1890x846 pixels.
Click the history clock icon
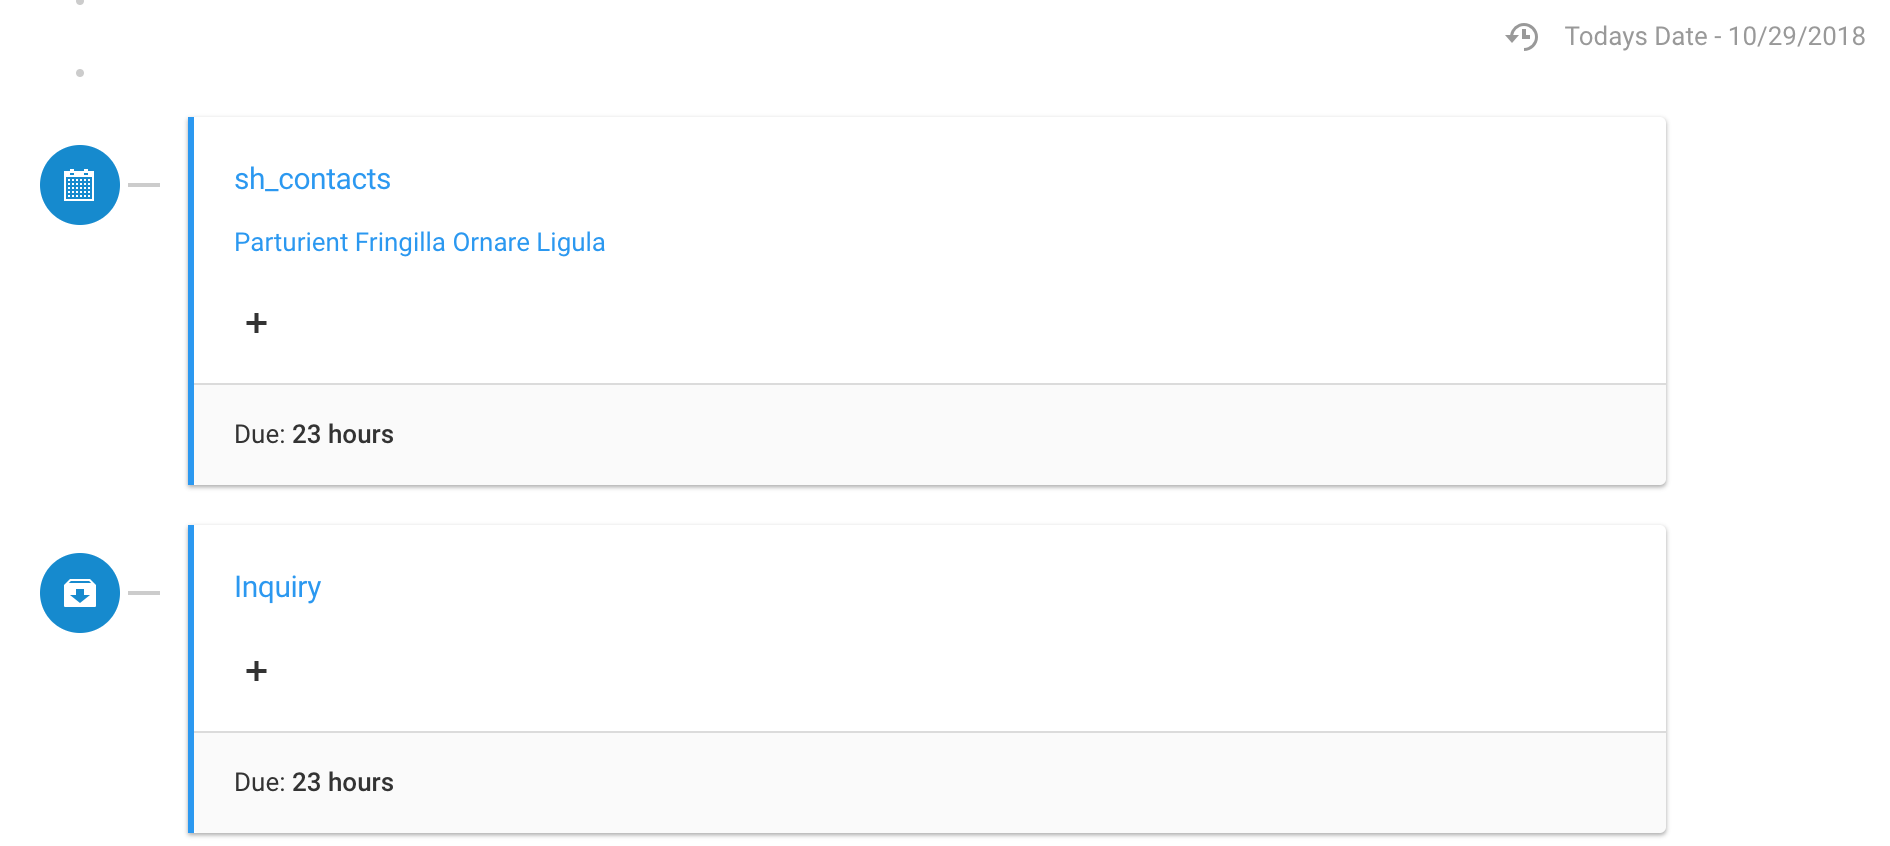[x=1522, y=37]
